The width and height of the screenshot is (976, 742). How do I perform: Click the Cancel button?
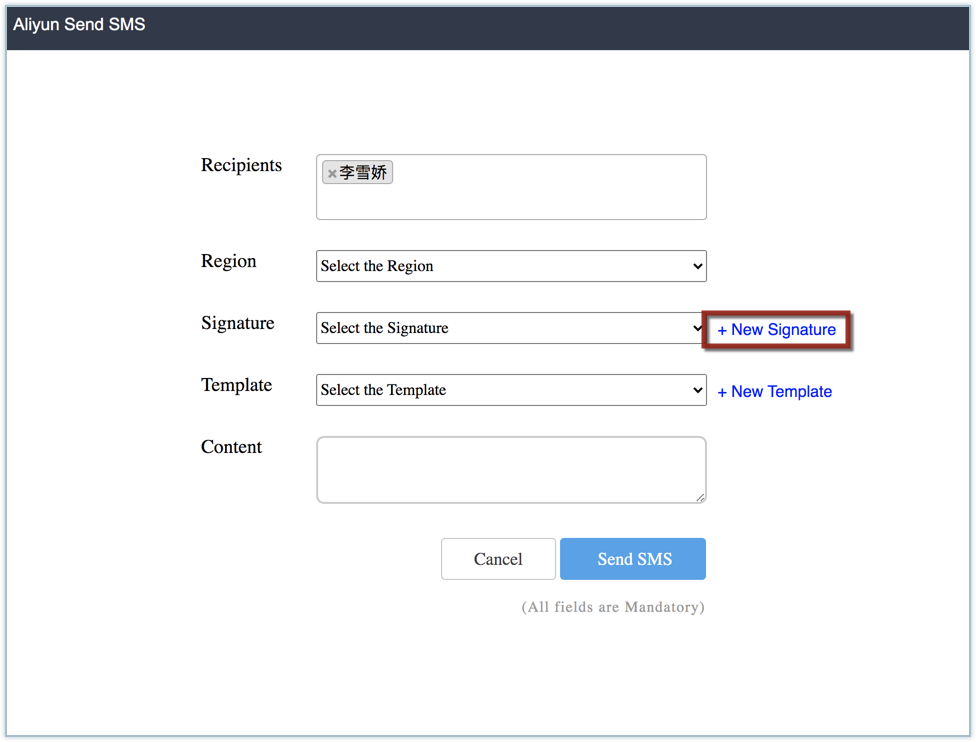click(498, 559)
